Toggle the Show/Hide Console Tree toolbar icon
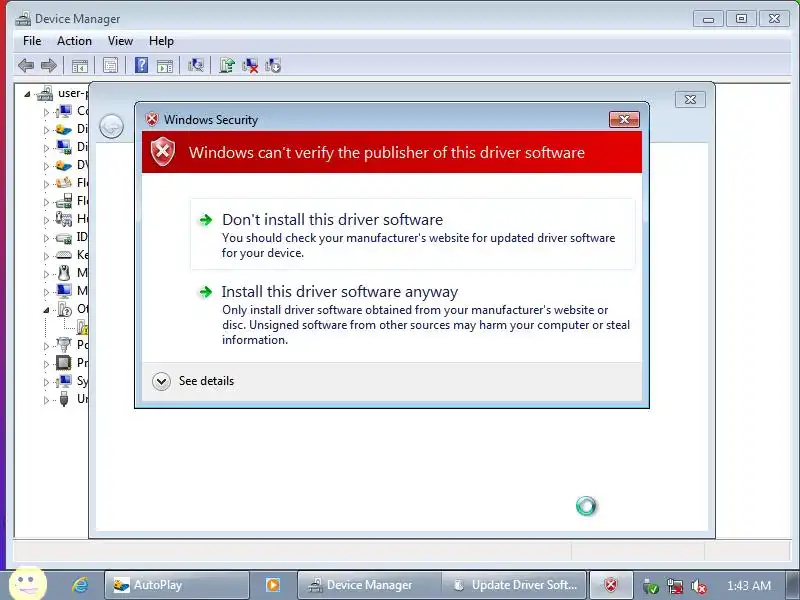Image resolution: width=800 pixels, height=600 pixels. click(80, 66)
